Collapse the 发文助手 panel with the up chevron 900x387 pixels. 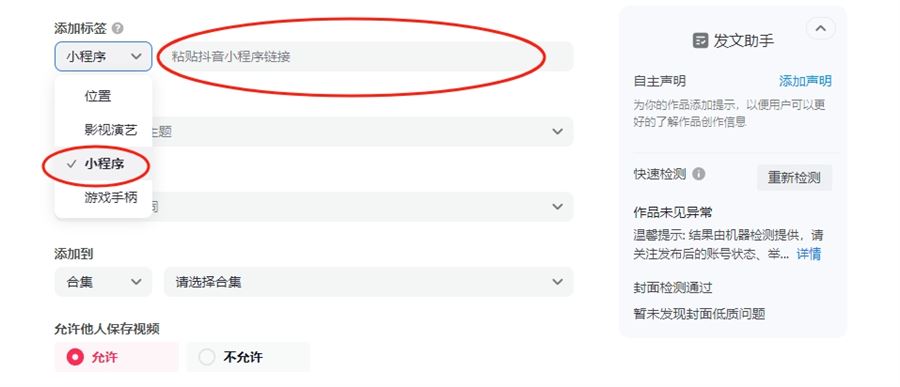pos(821,28)
